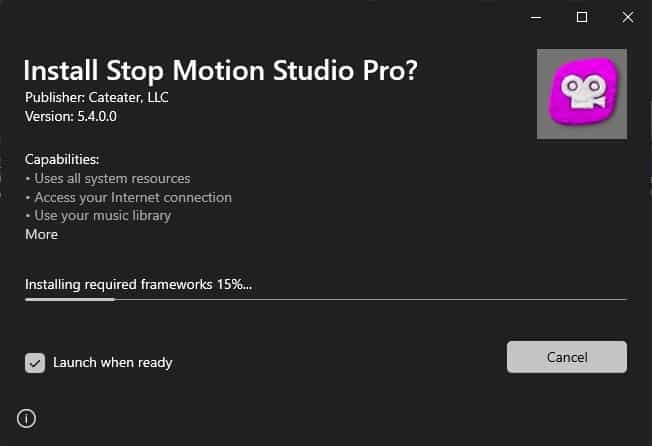Open the info icon in the bottom corner
This screenshot has width=652, height=446.
point(27,418)
